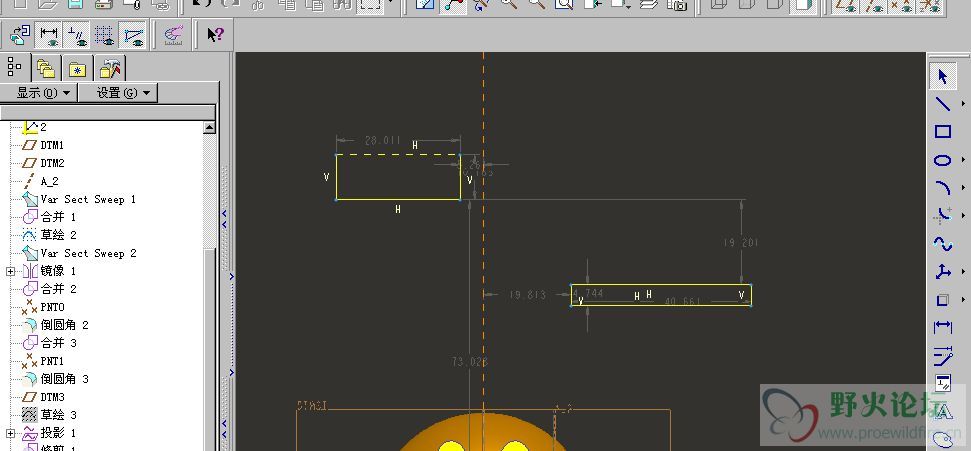Click the 73.028 dimension in the sketch
Viewport: 971px width, 451px height.
click(470, 361)
